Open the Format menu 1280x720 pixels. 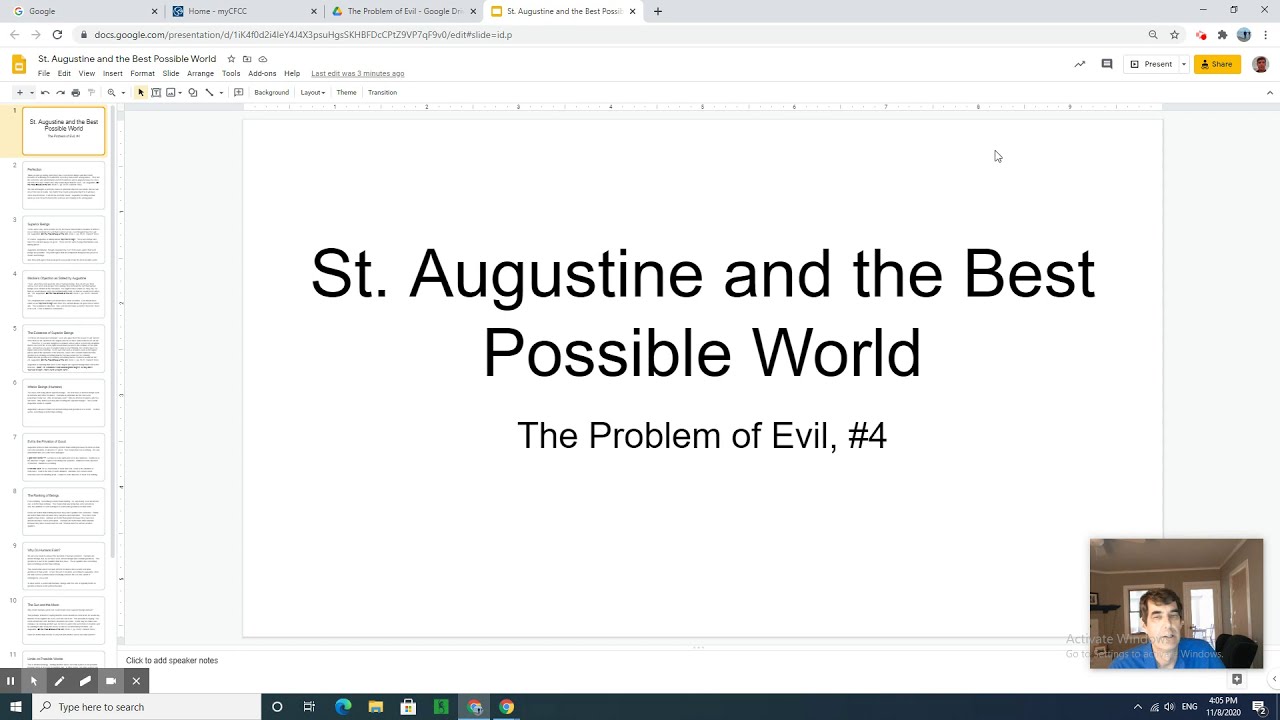click(x=142, y=73)
